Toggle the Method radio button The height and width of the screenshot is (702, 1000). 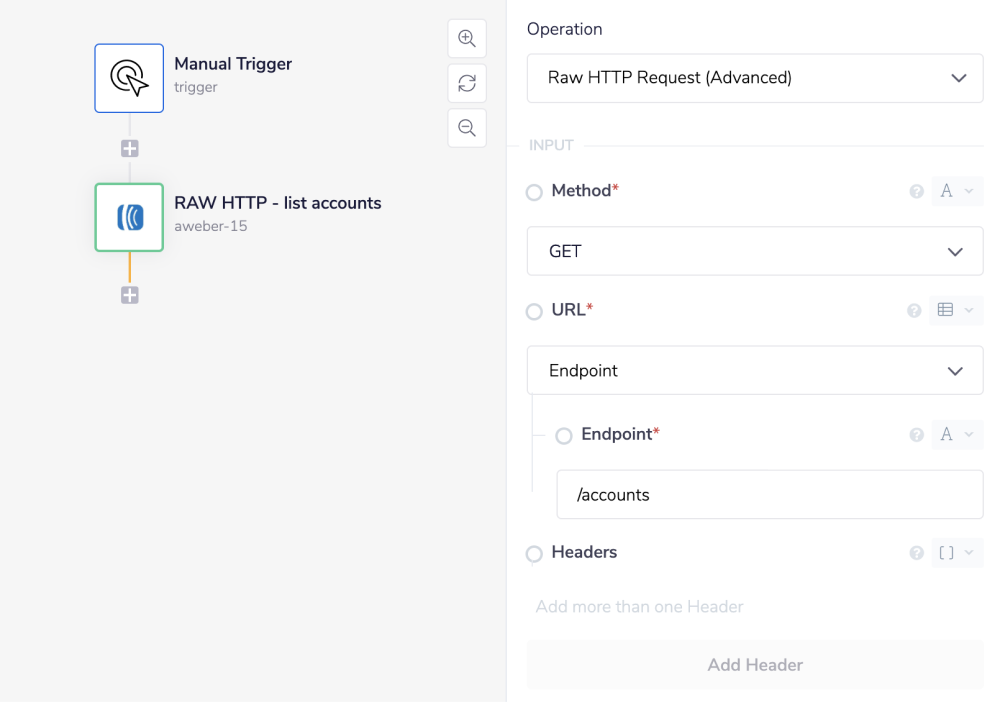point(535,192)
